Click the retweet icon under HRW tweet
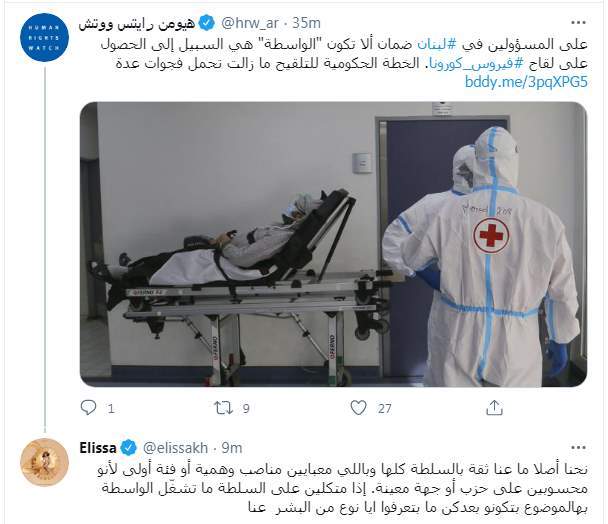The height and width of the screenshot is (524, 608). tap(223, 408)
